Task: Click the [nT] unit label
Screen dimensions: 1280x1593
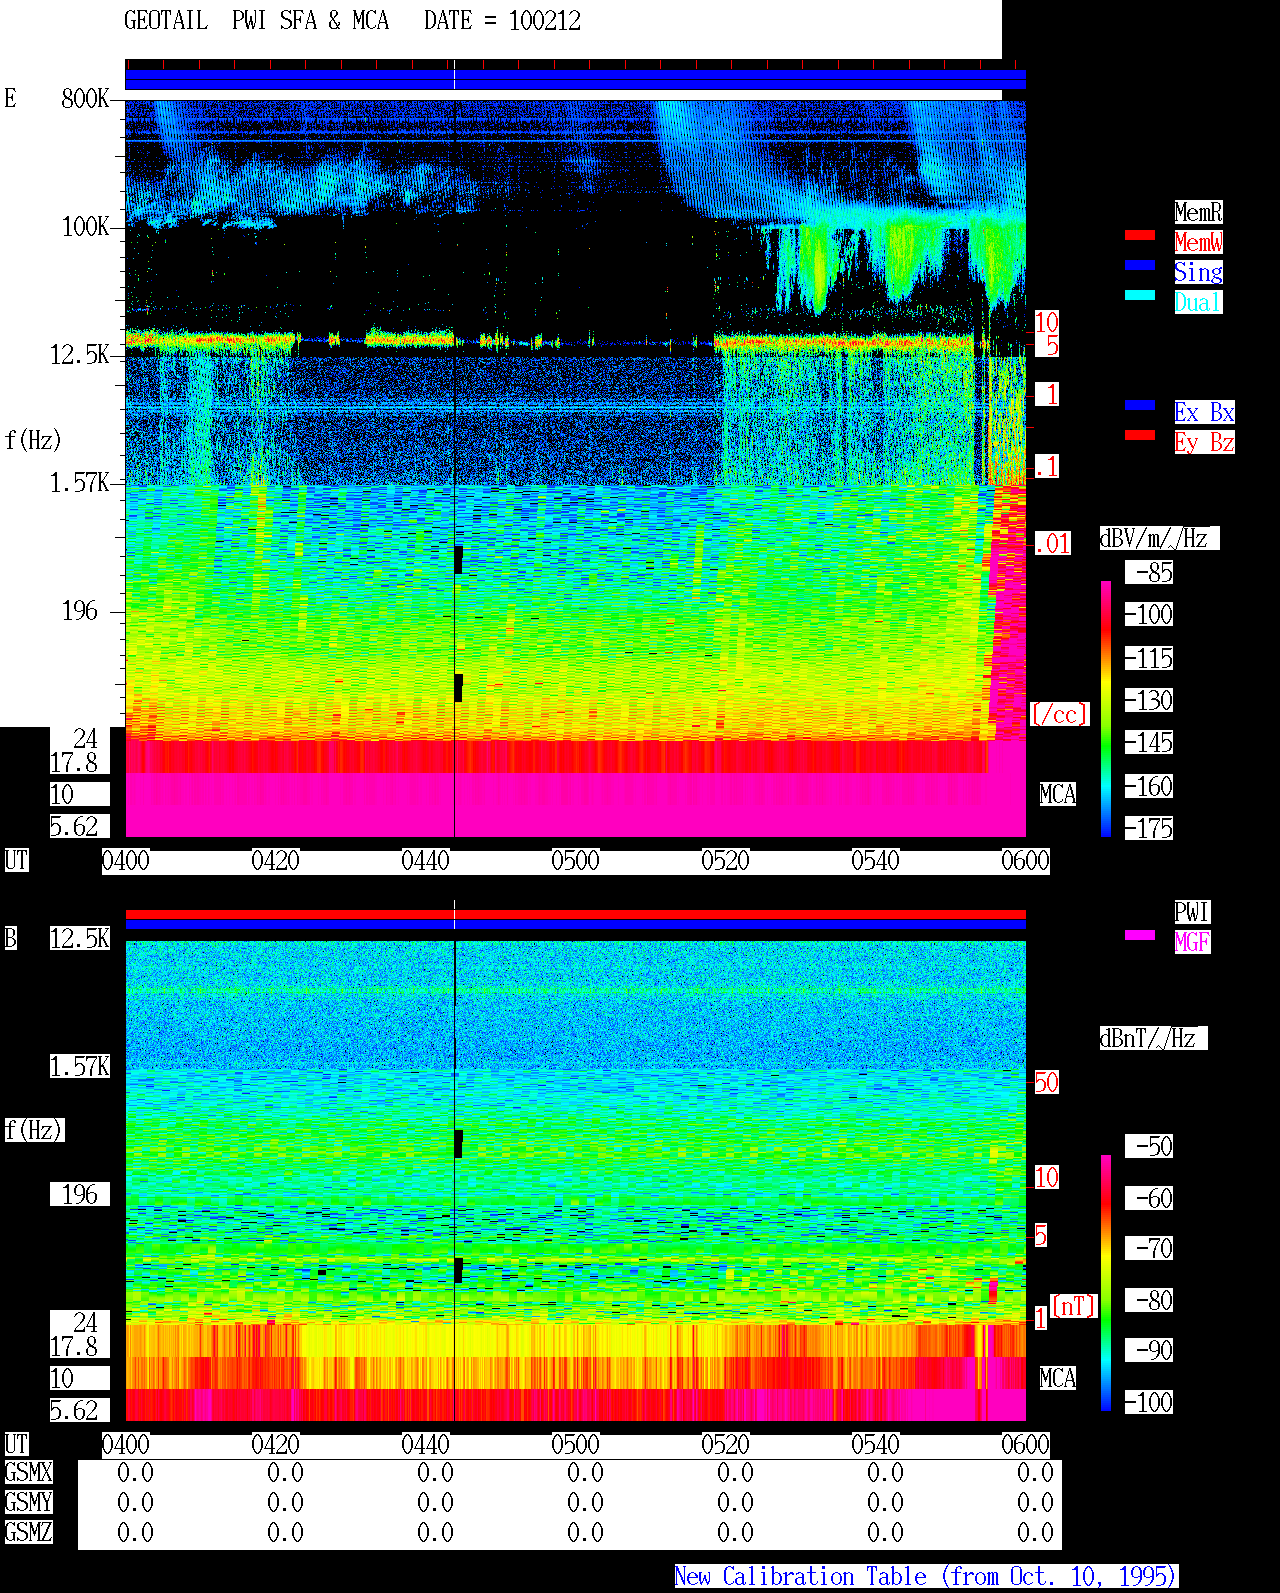Action: click(x=1074, y=1306)
